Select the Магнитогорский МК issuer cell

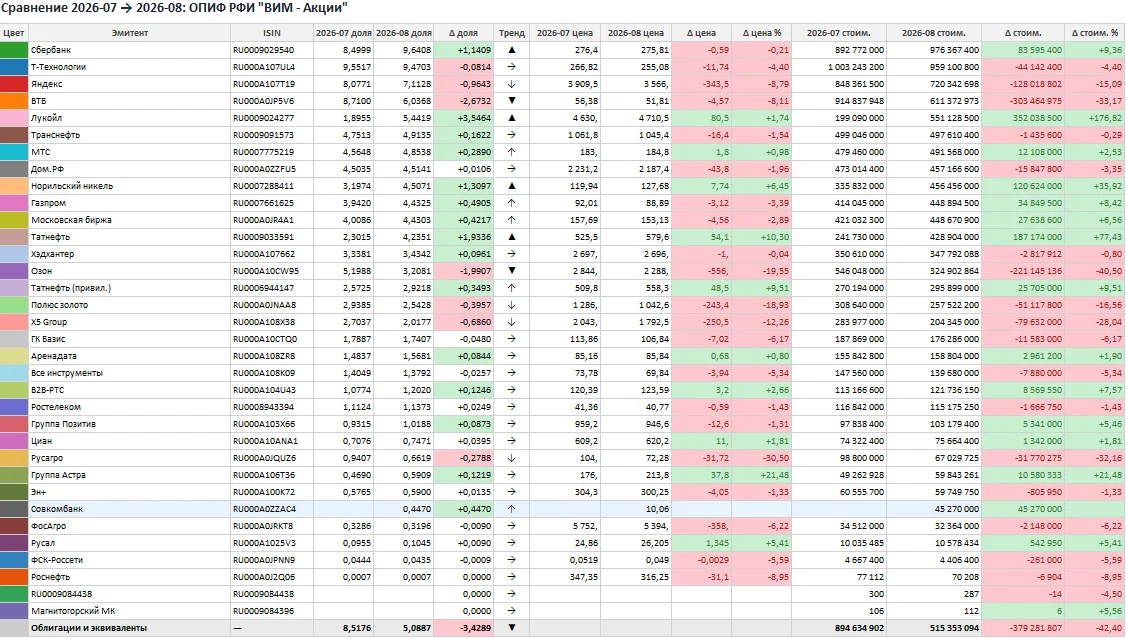(129, 611)
